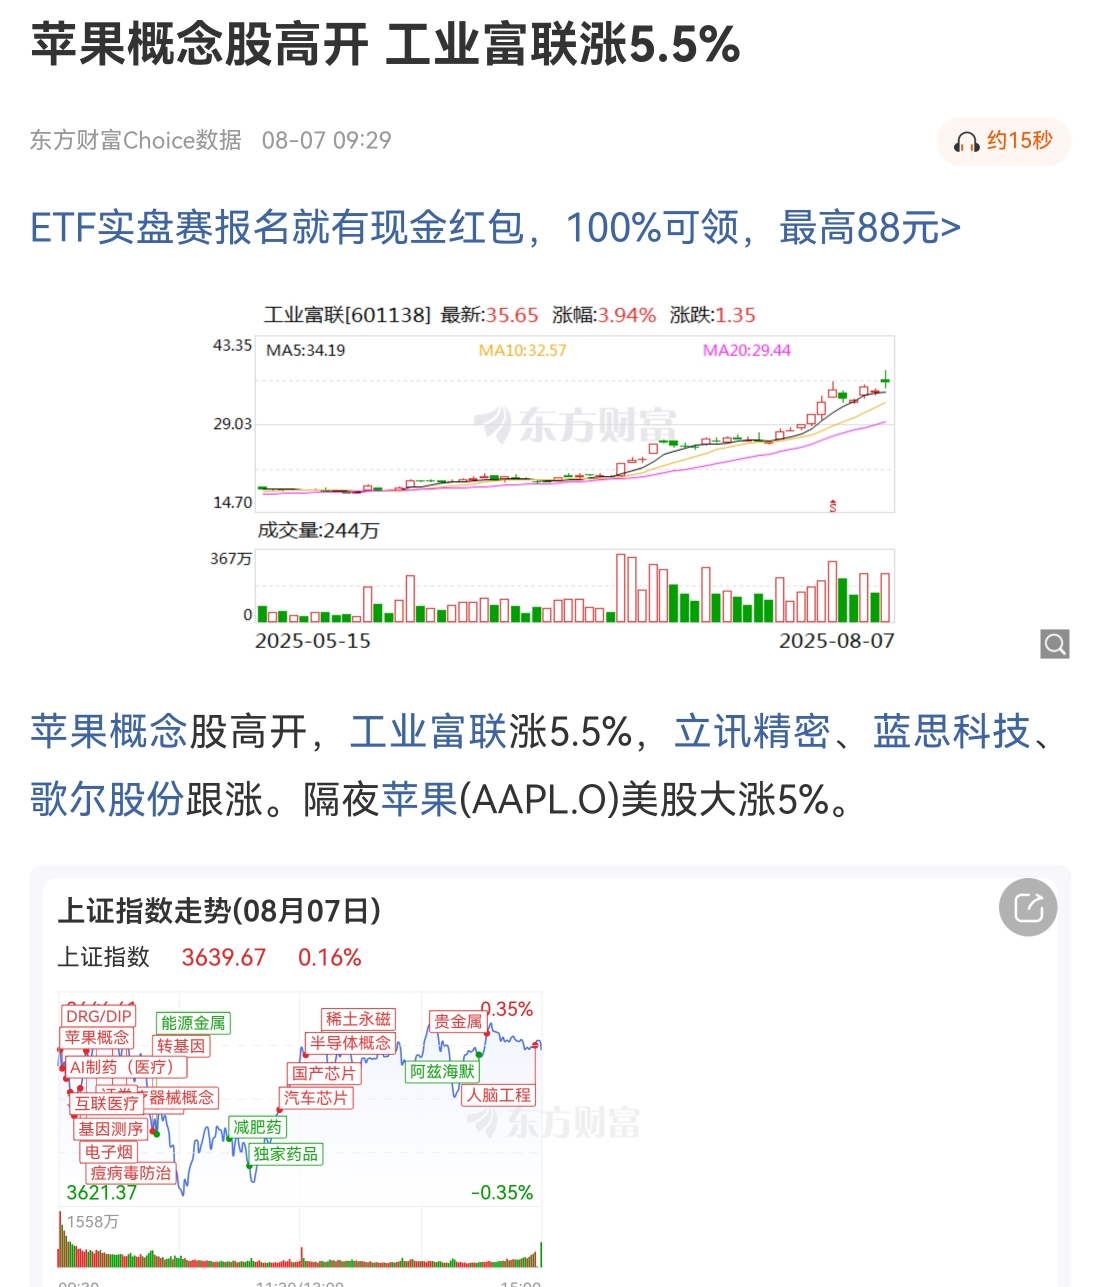The width and height of the screenshot is (1100, 1287).
Task: Open the 歌尔股份 stock link
Action: click(x=107, y=799)
